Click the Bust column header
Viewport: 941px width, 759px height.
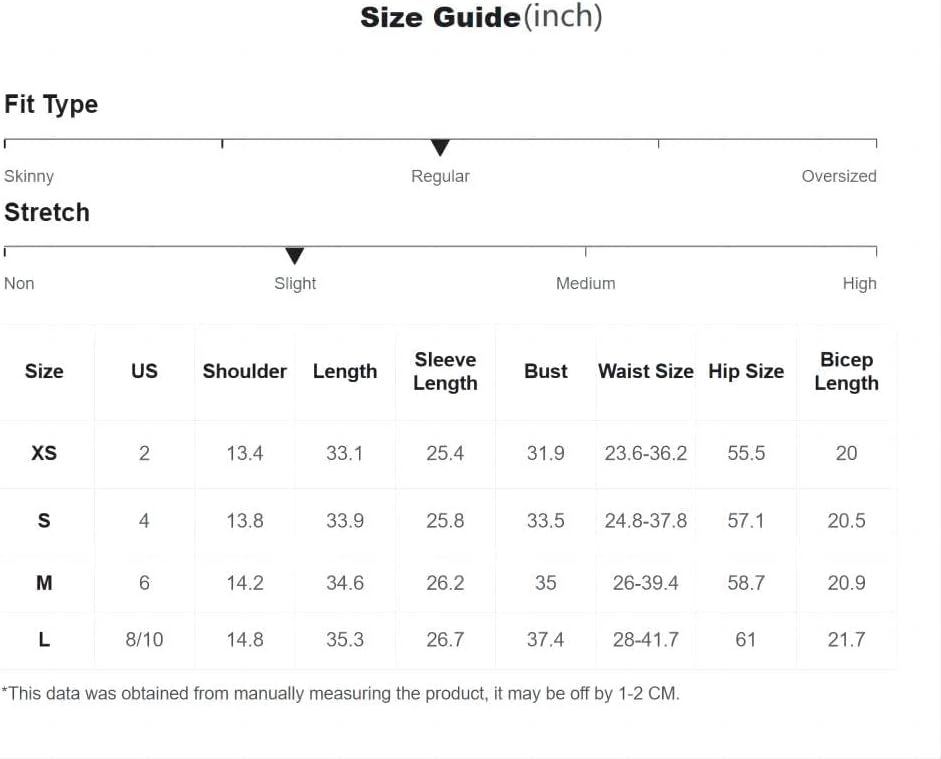click(546, 371)
